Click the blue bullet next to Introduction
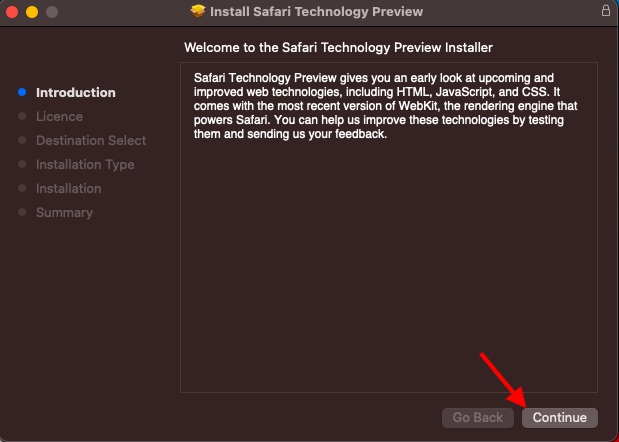 point(22,92)
